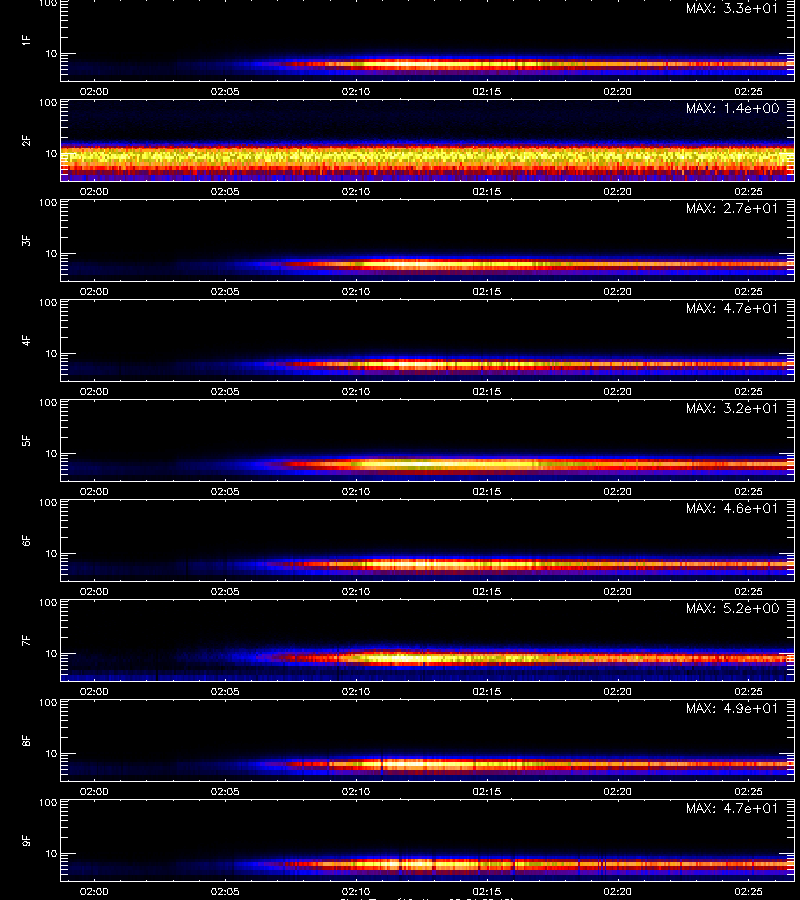The height and width of the screenshot is (900, 800).
Task: Select the 'MAX: 4.6e+01' readout
Action: pos(732,508)
